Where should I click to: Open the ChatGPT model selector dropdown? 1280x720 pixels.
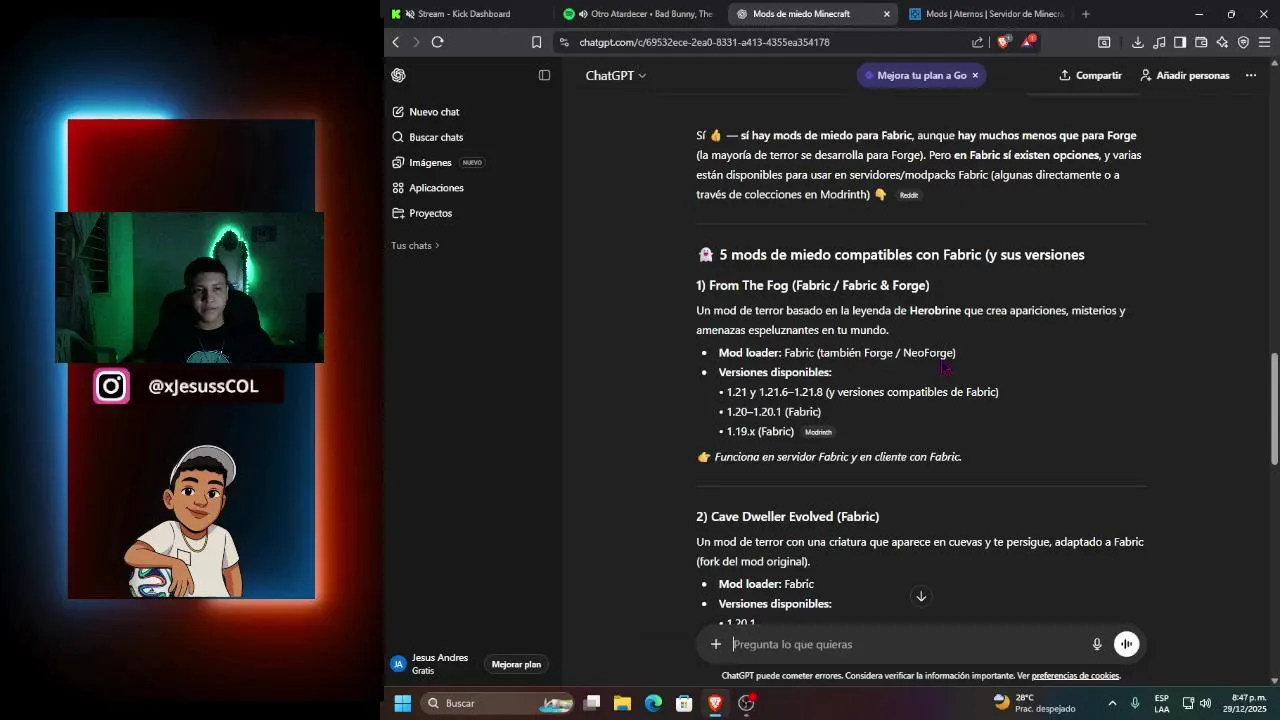coord(615,75)
